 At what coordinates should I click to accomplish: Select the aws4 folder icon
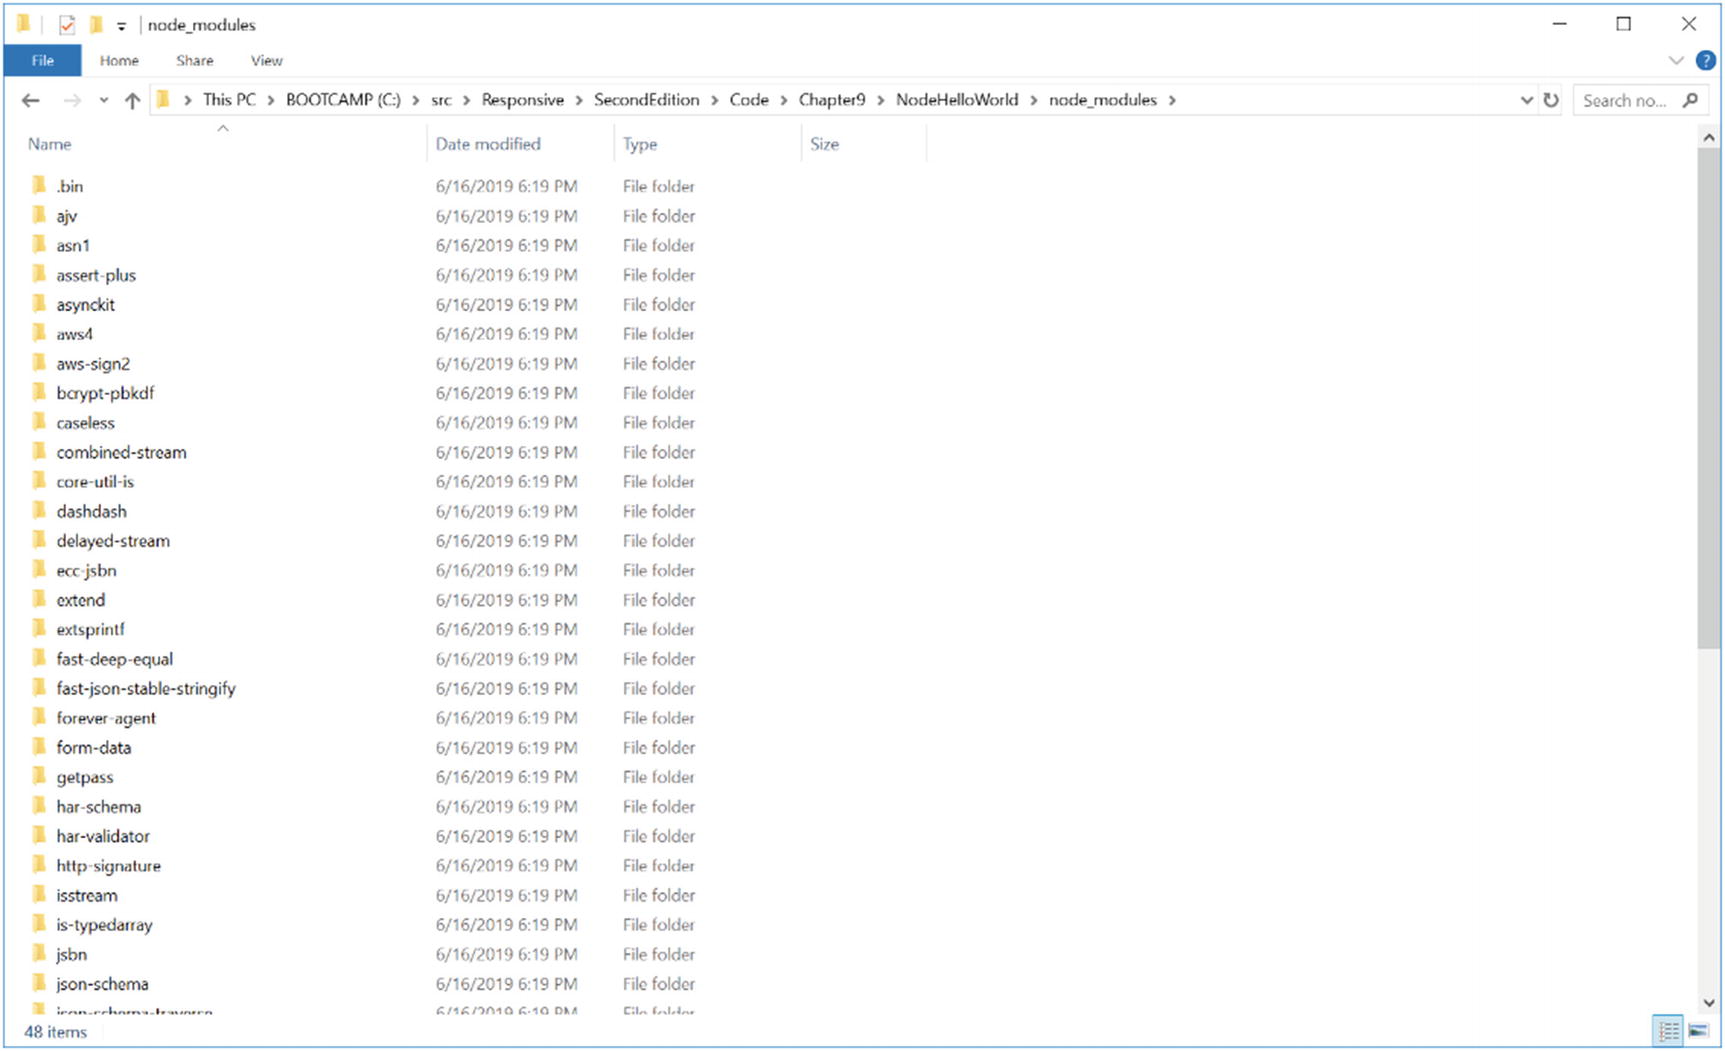click(x=39, y=333)
